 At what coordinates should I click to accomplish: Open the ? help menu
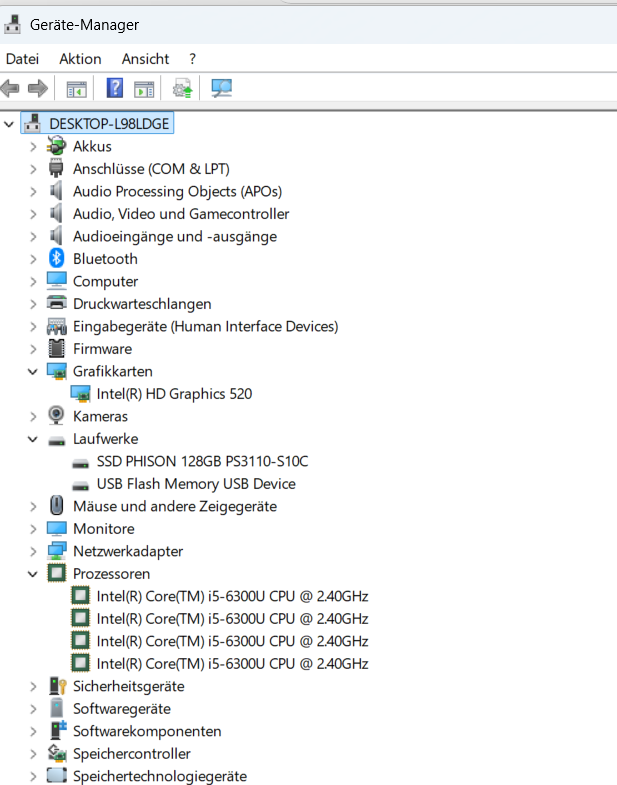[193, 59]
